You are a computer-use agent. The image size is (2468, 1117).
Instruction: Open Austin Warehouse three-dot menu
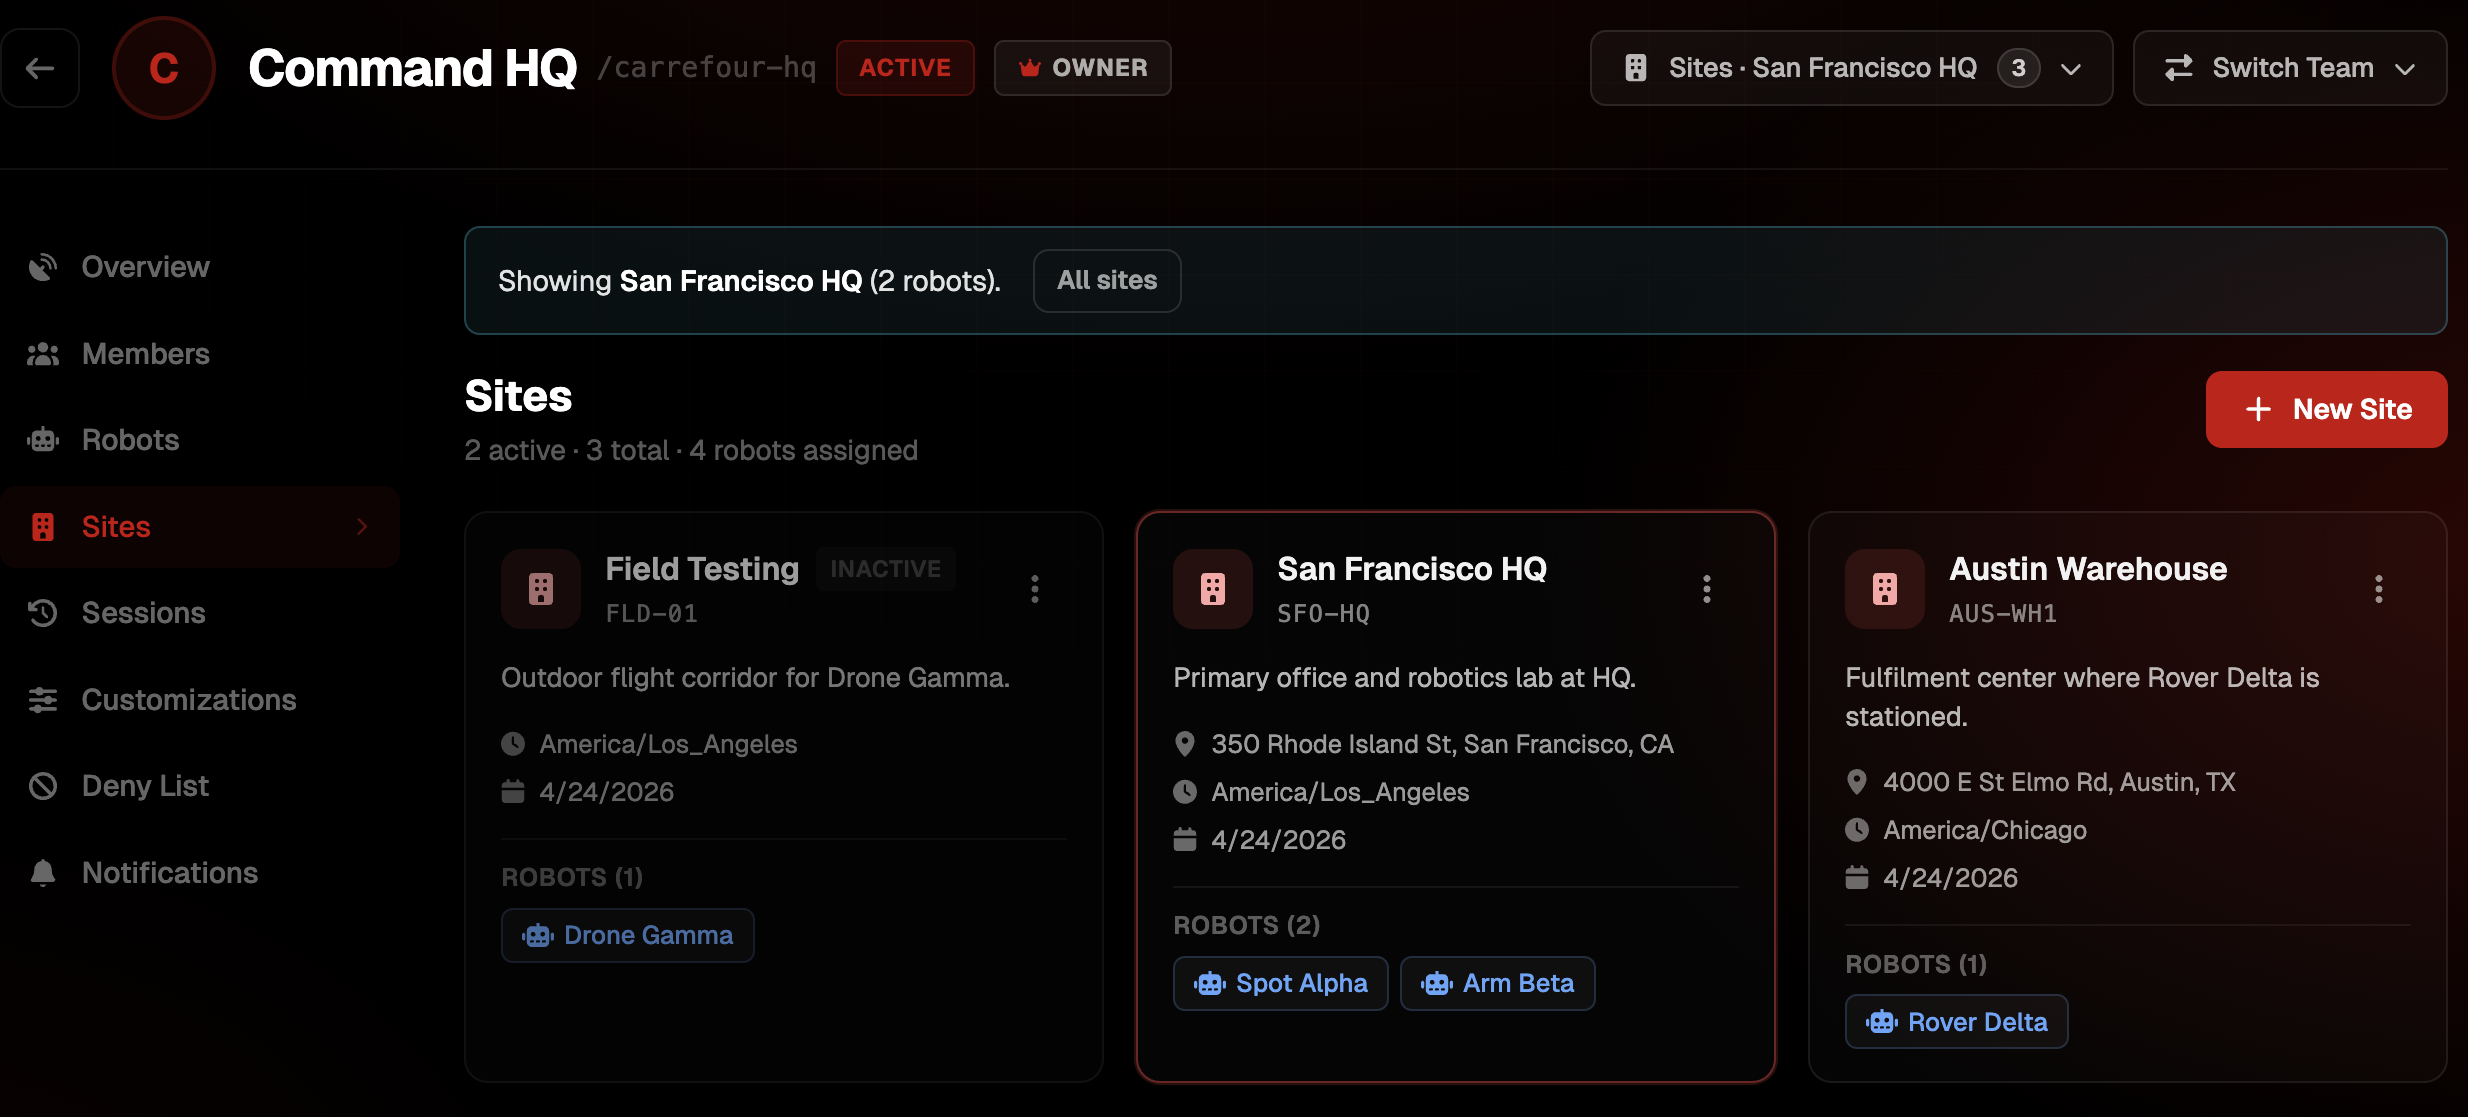click(2379, 589)
